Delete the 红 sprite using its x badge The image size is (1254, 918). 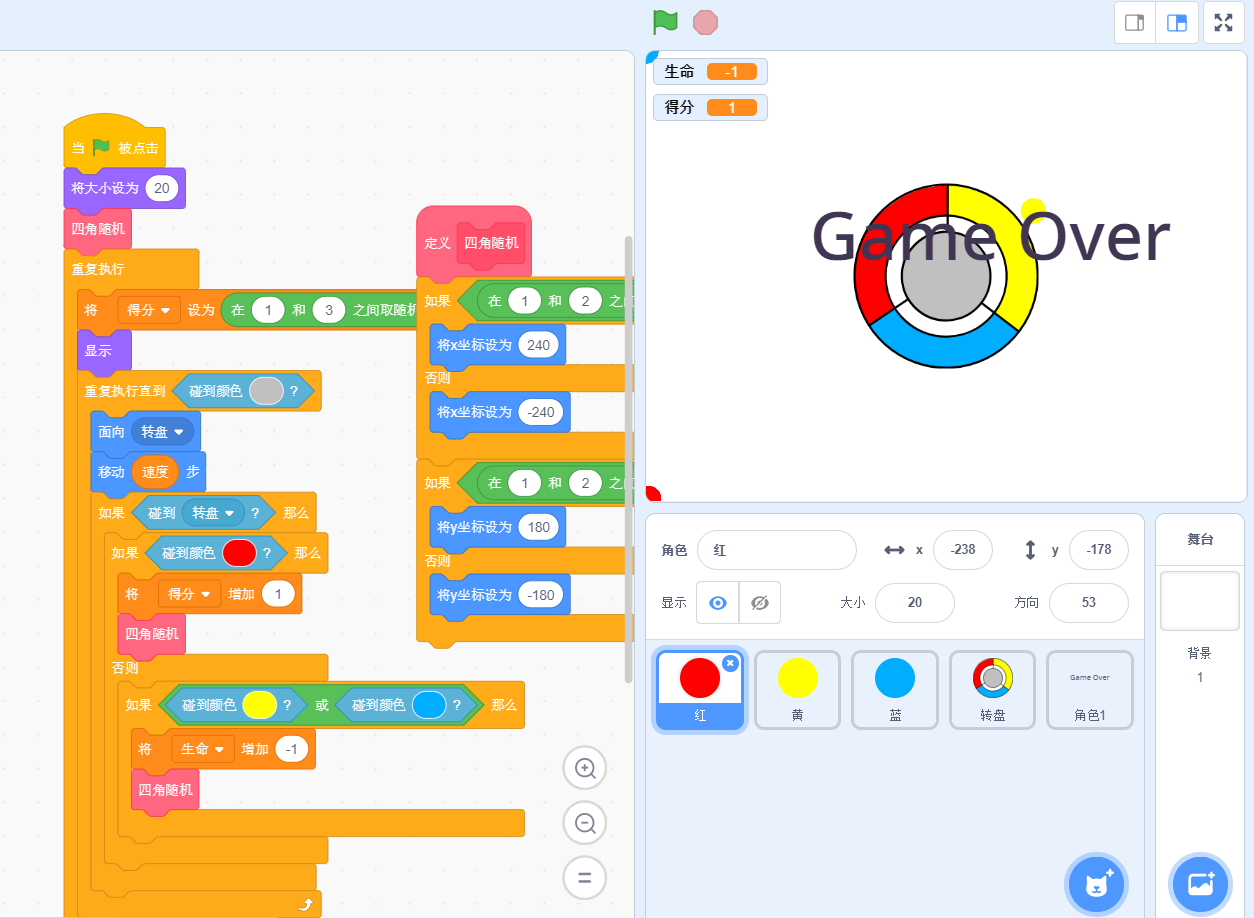tap(730, 663)
